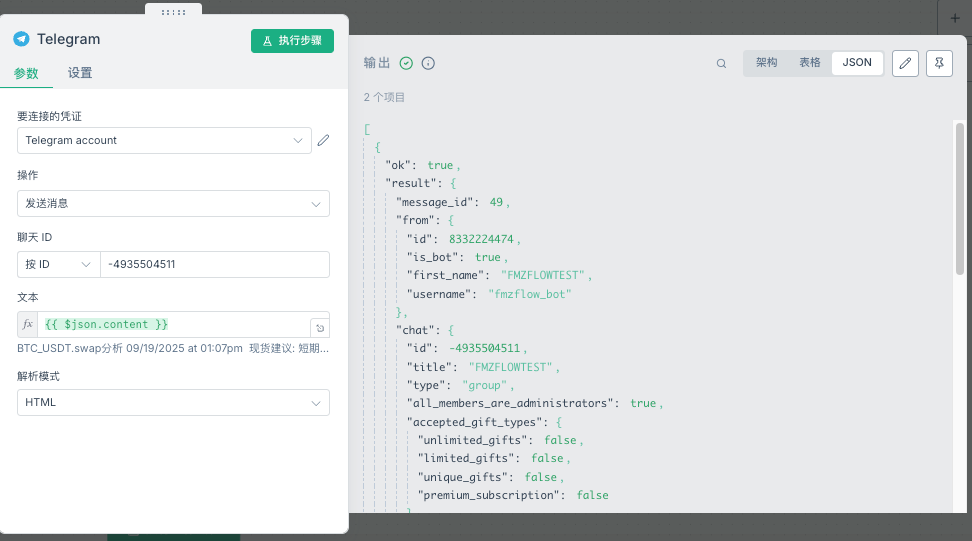
Task: Open the expression editor icon in text field
Action: 319,327
